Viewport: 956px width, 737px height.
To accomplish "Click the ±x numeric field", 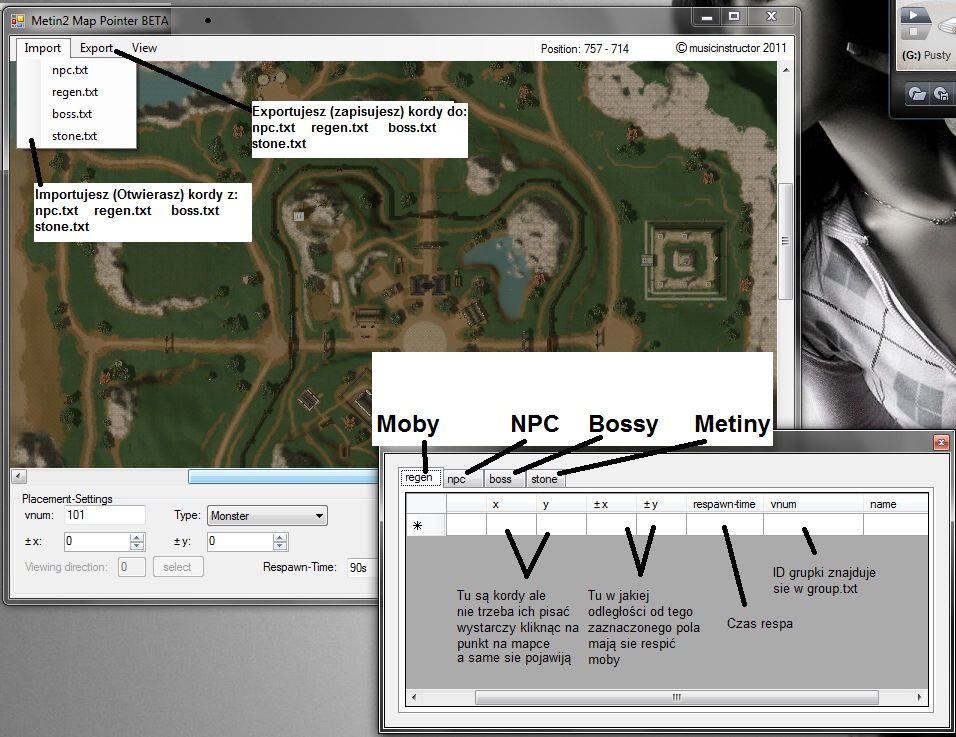I will point(98,541).
